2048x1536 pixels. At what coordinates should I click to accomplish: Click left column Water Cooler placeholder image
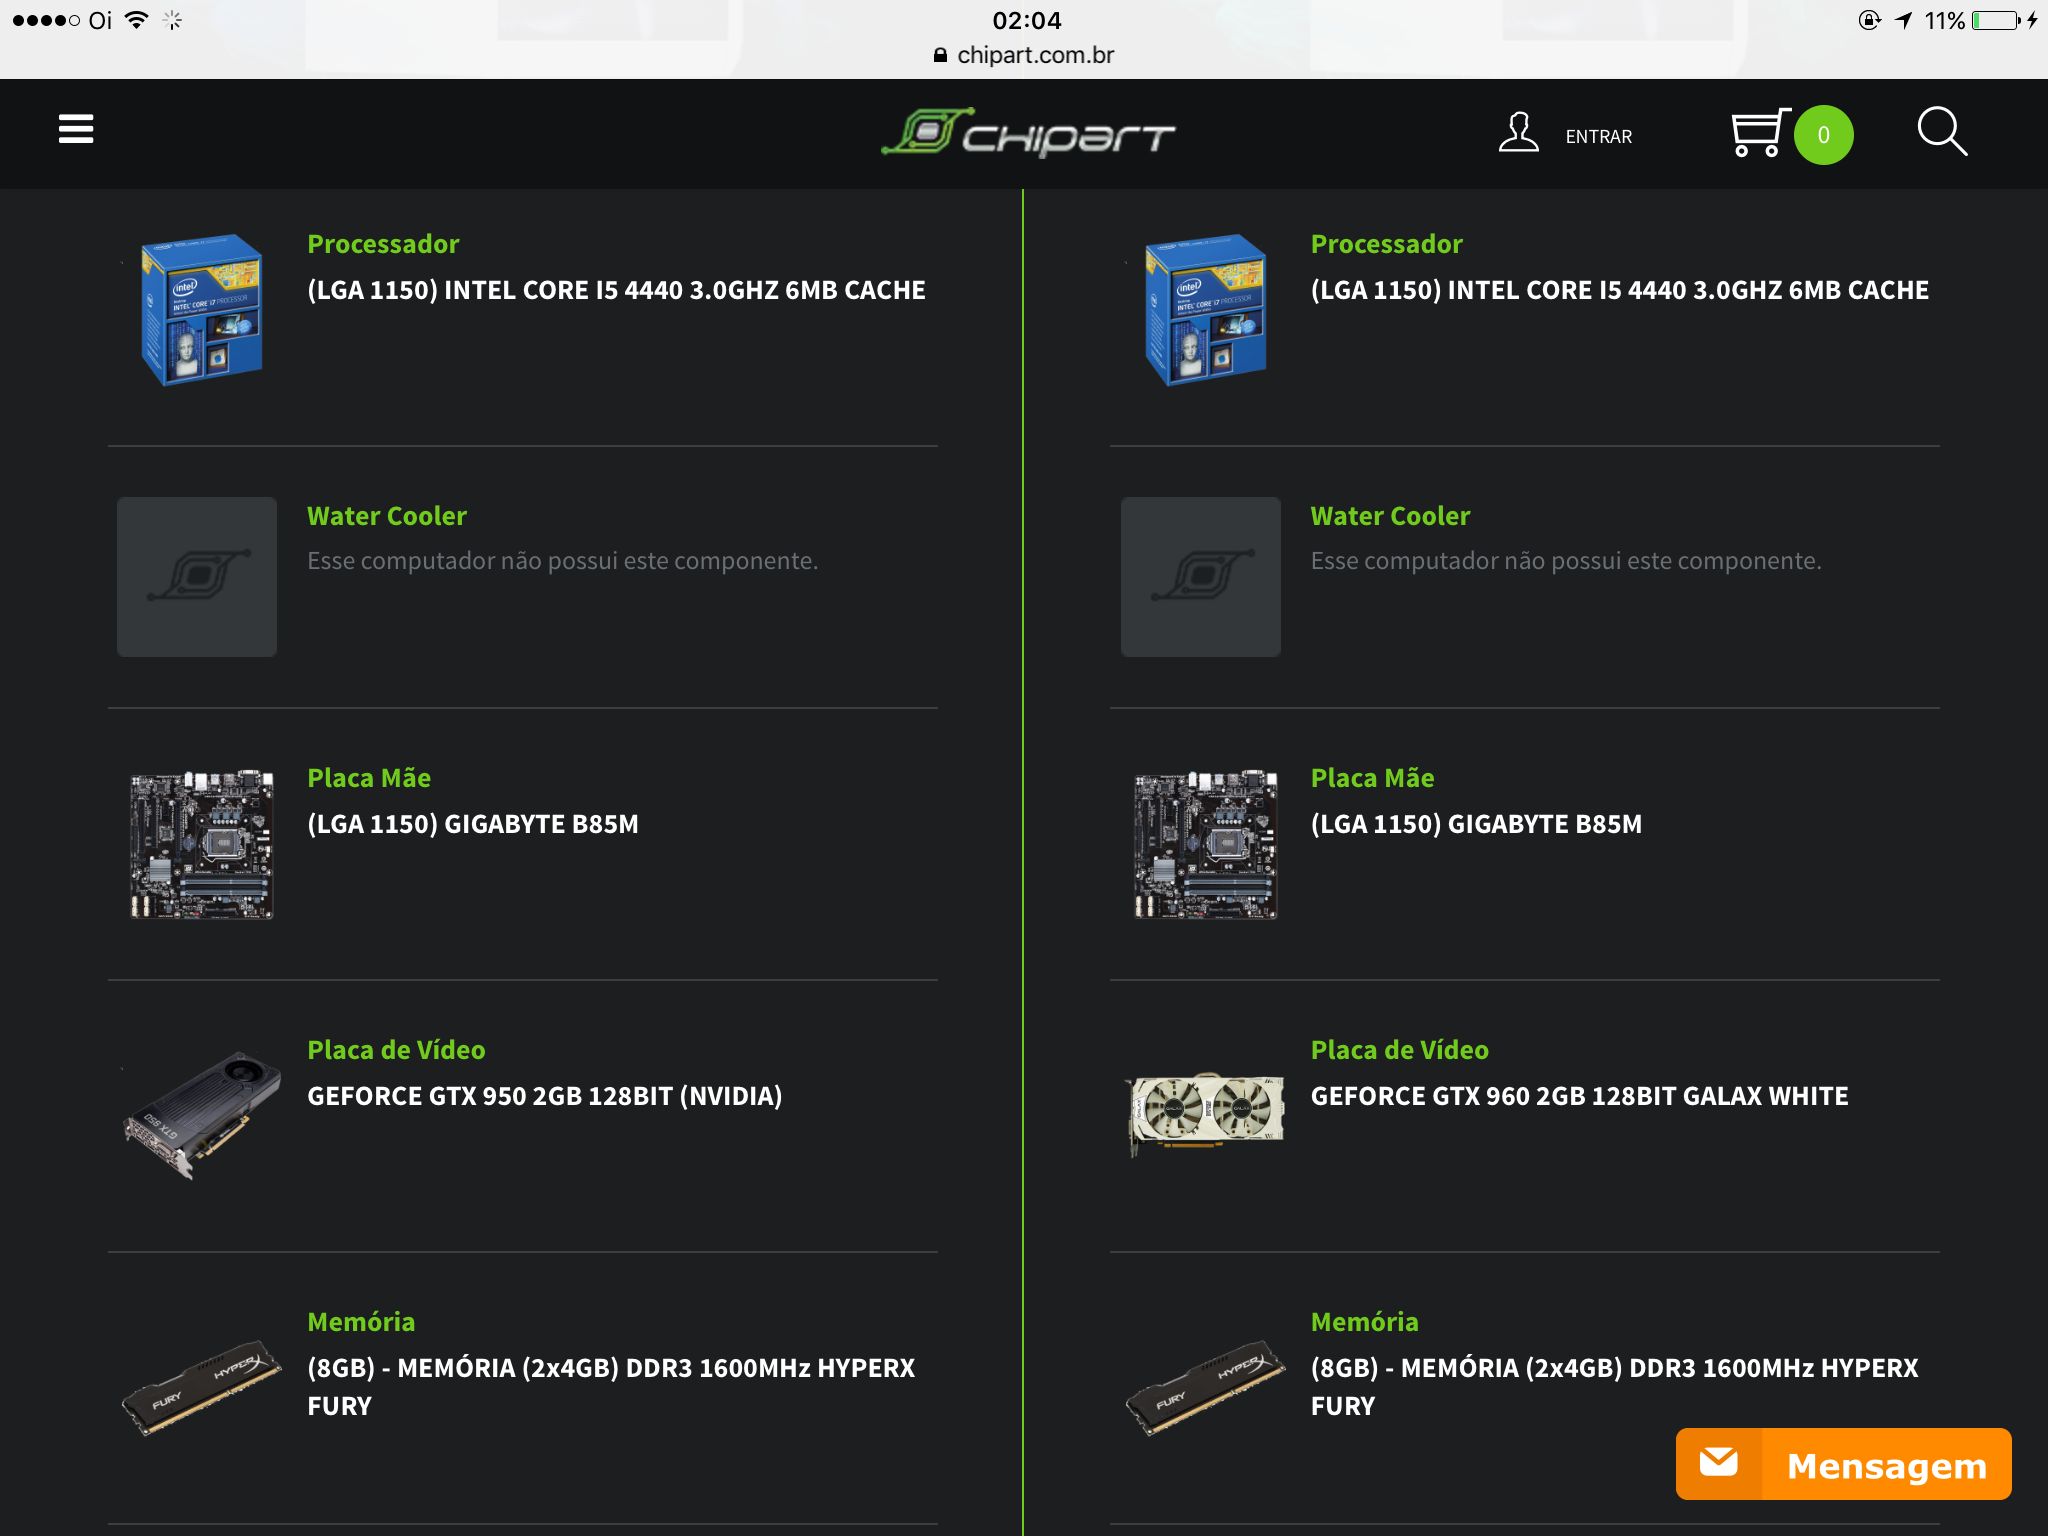point(197,577)
